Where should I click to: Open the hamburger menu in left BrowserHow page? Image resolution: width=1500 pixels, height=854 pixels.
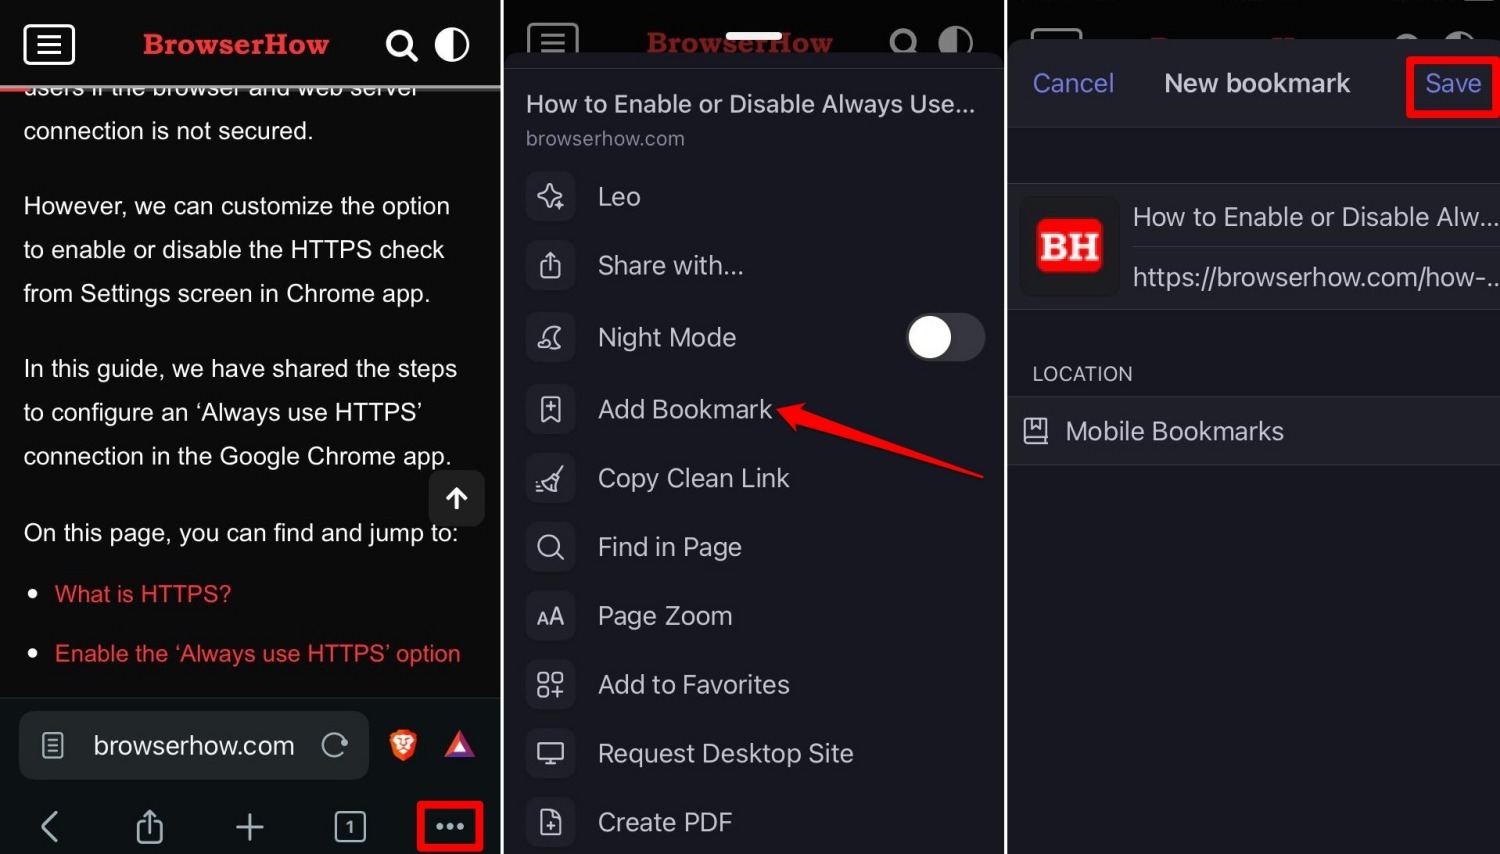click(x=49, y=45)
